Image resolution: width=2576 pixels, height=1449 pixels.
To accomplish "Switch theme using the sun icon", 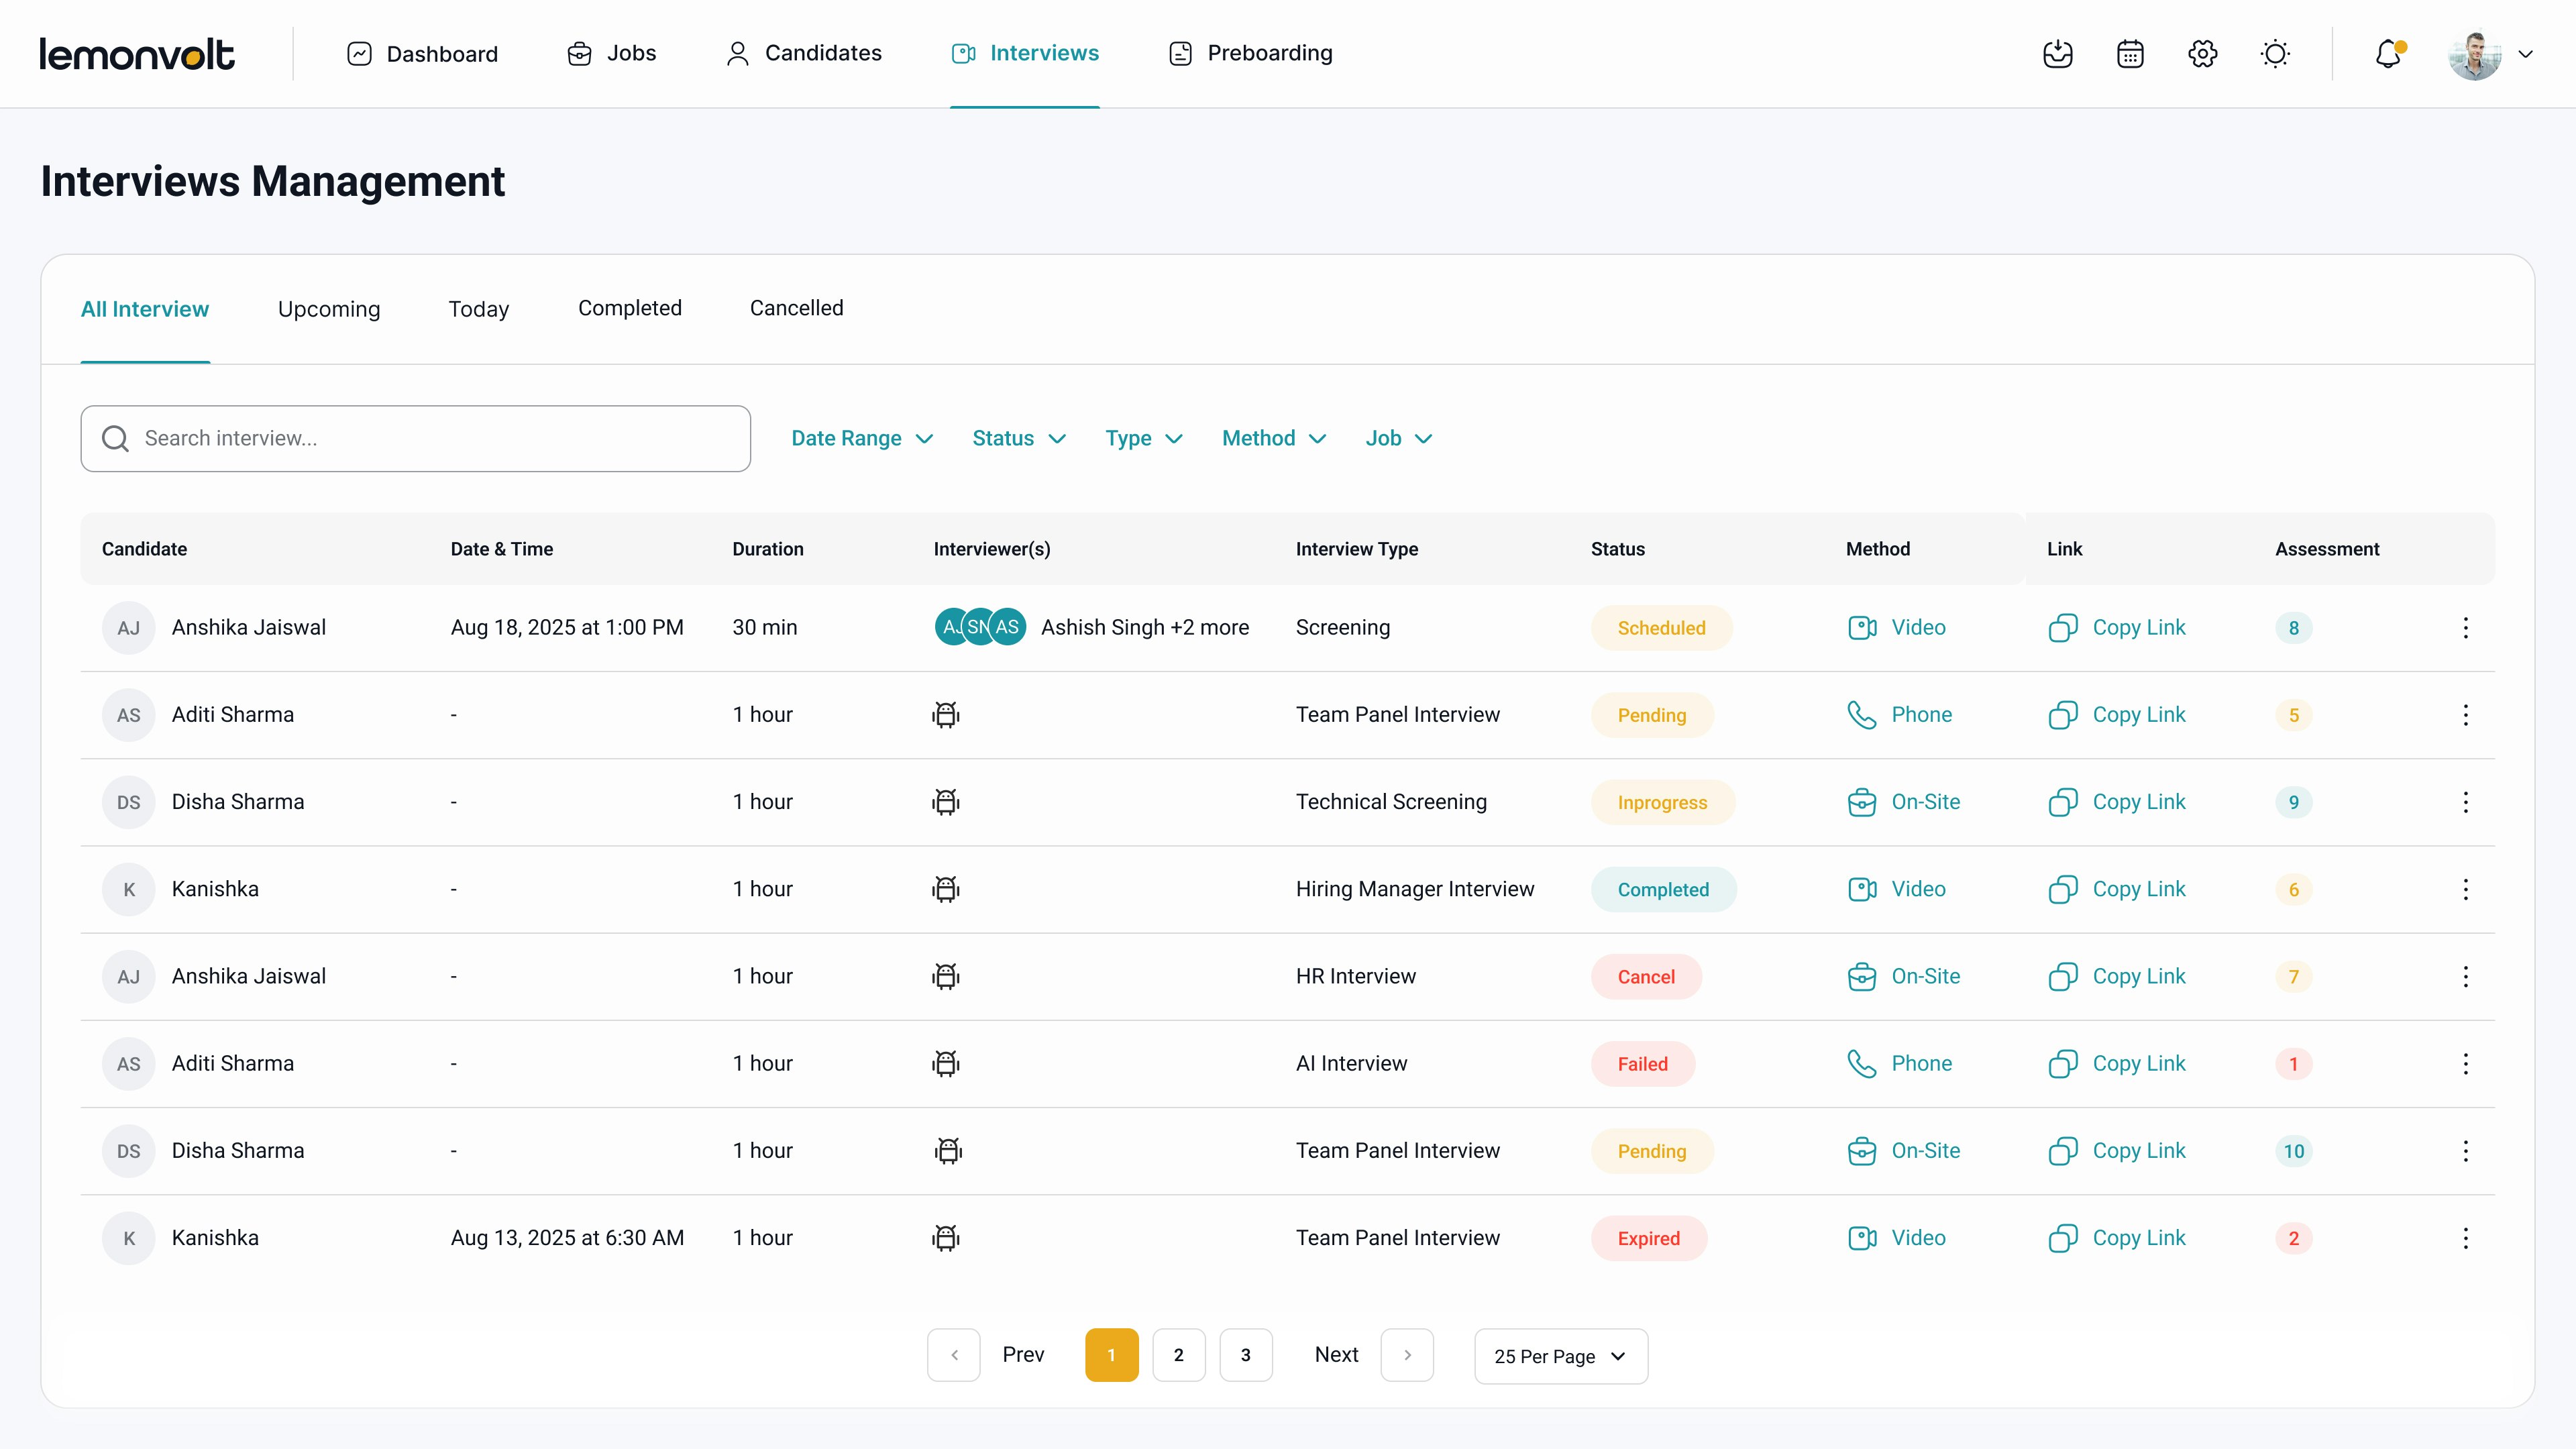I will click(x=2275, y=54).
